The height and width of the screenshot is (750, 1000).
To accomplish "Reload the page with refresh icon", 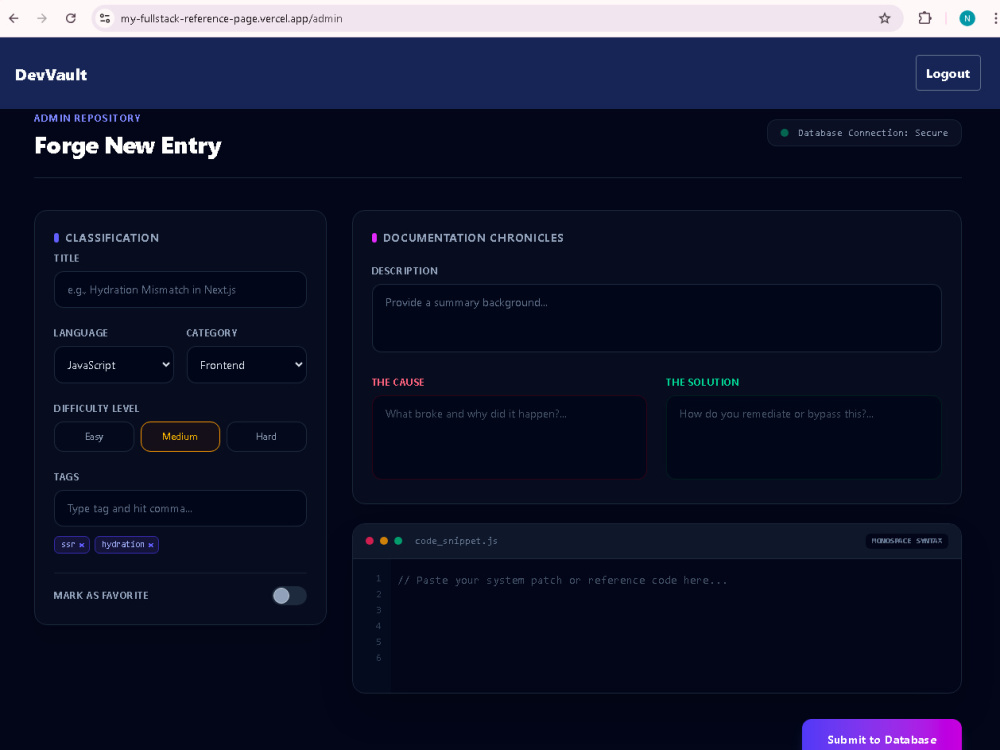I will [x=71, y=18].
